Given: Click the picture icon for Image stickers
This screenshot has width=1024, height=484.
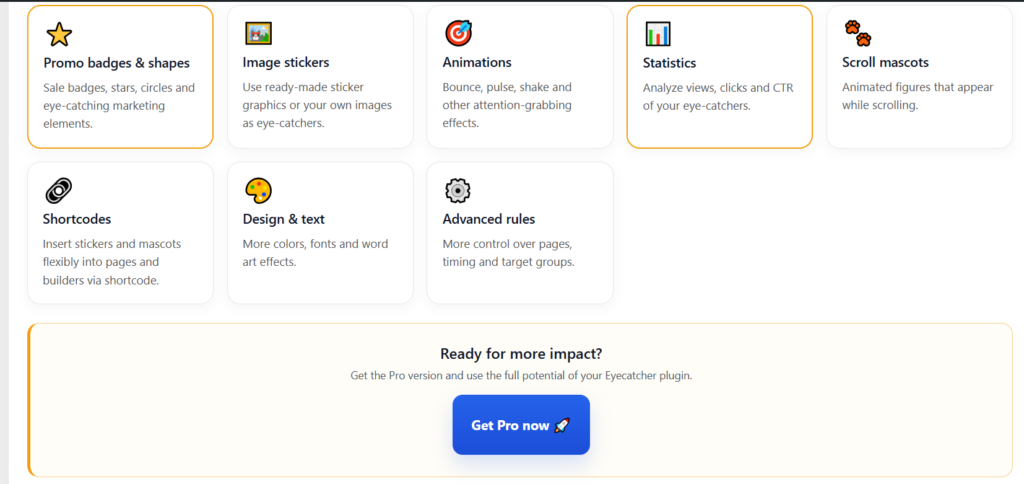Looking at the screenshot, I should coord(259,34).
